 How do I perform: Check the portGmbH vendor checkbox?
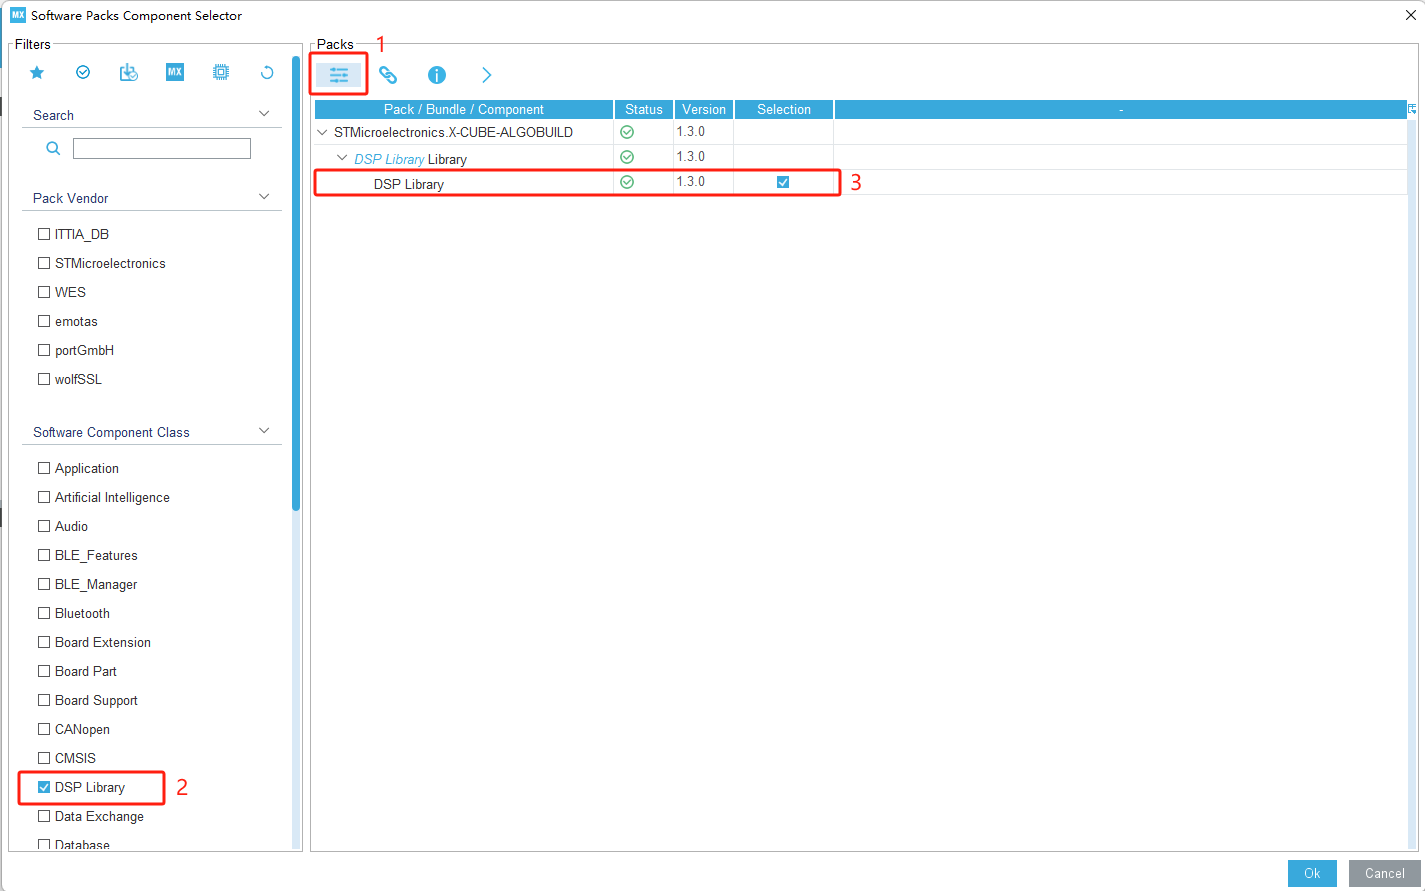tap(44, 350)
